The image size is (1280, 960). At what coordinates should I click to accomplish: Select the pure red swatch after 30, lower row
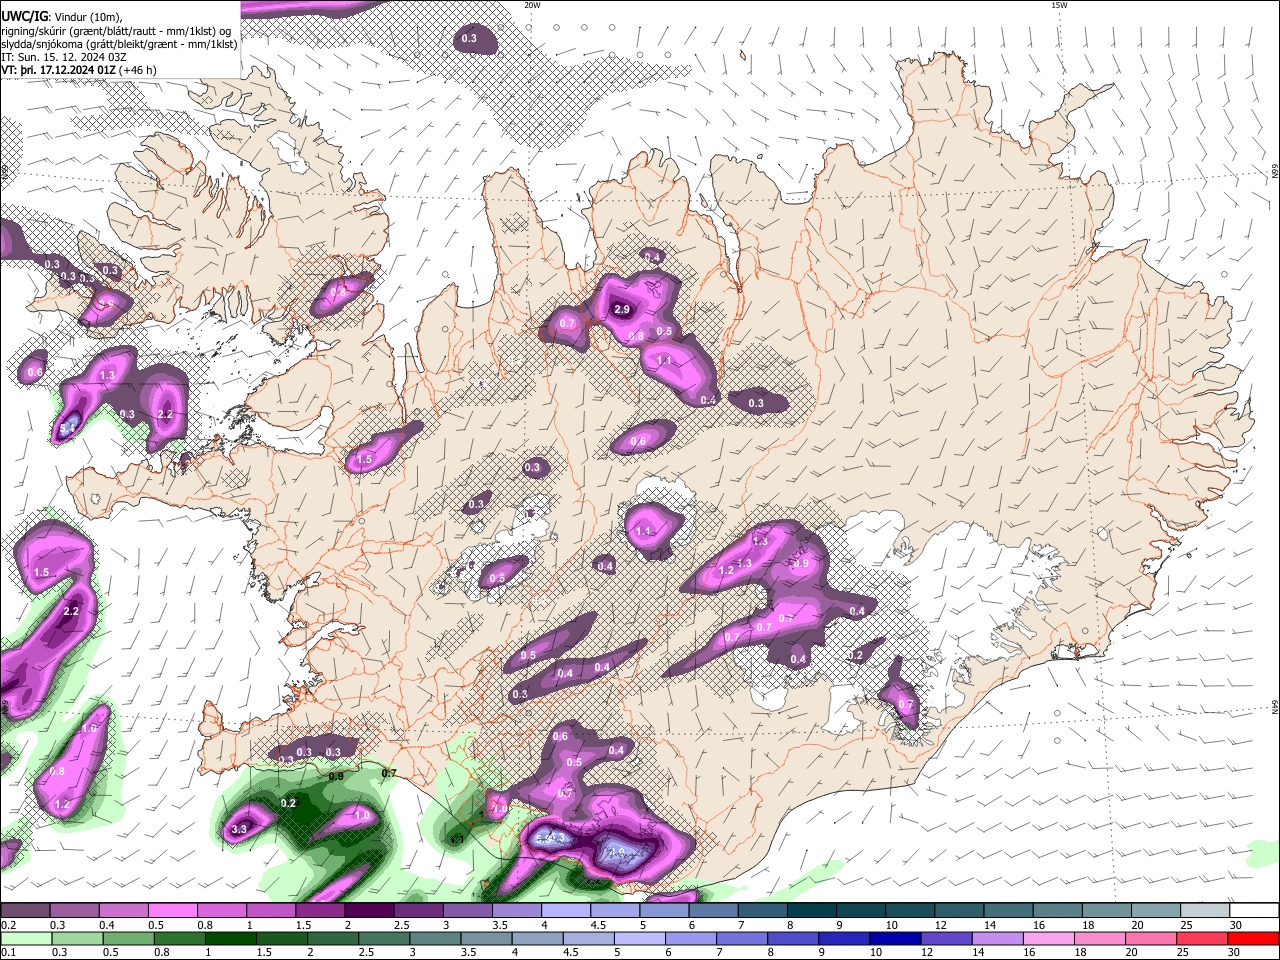point(1253,938)
